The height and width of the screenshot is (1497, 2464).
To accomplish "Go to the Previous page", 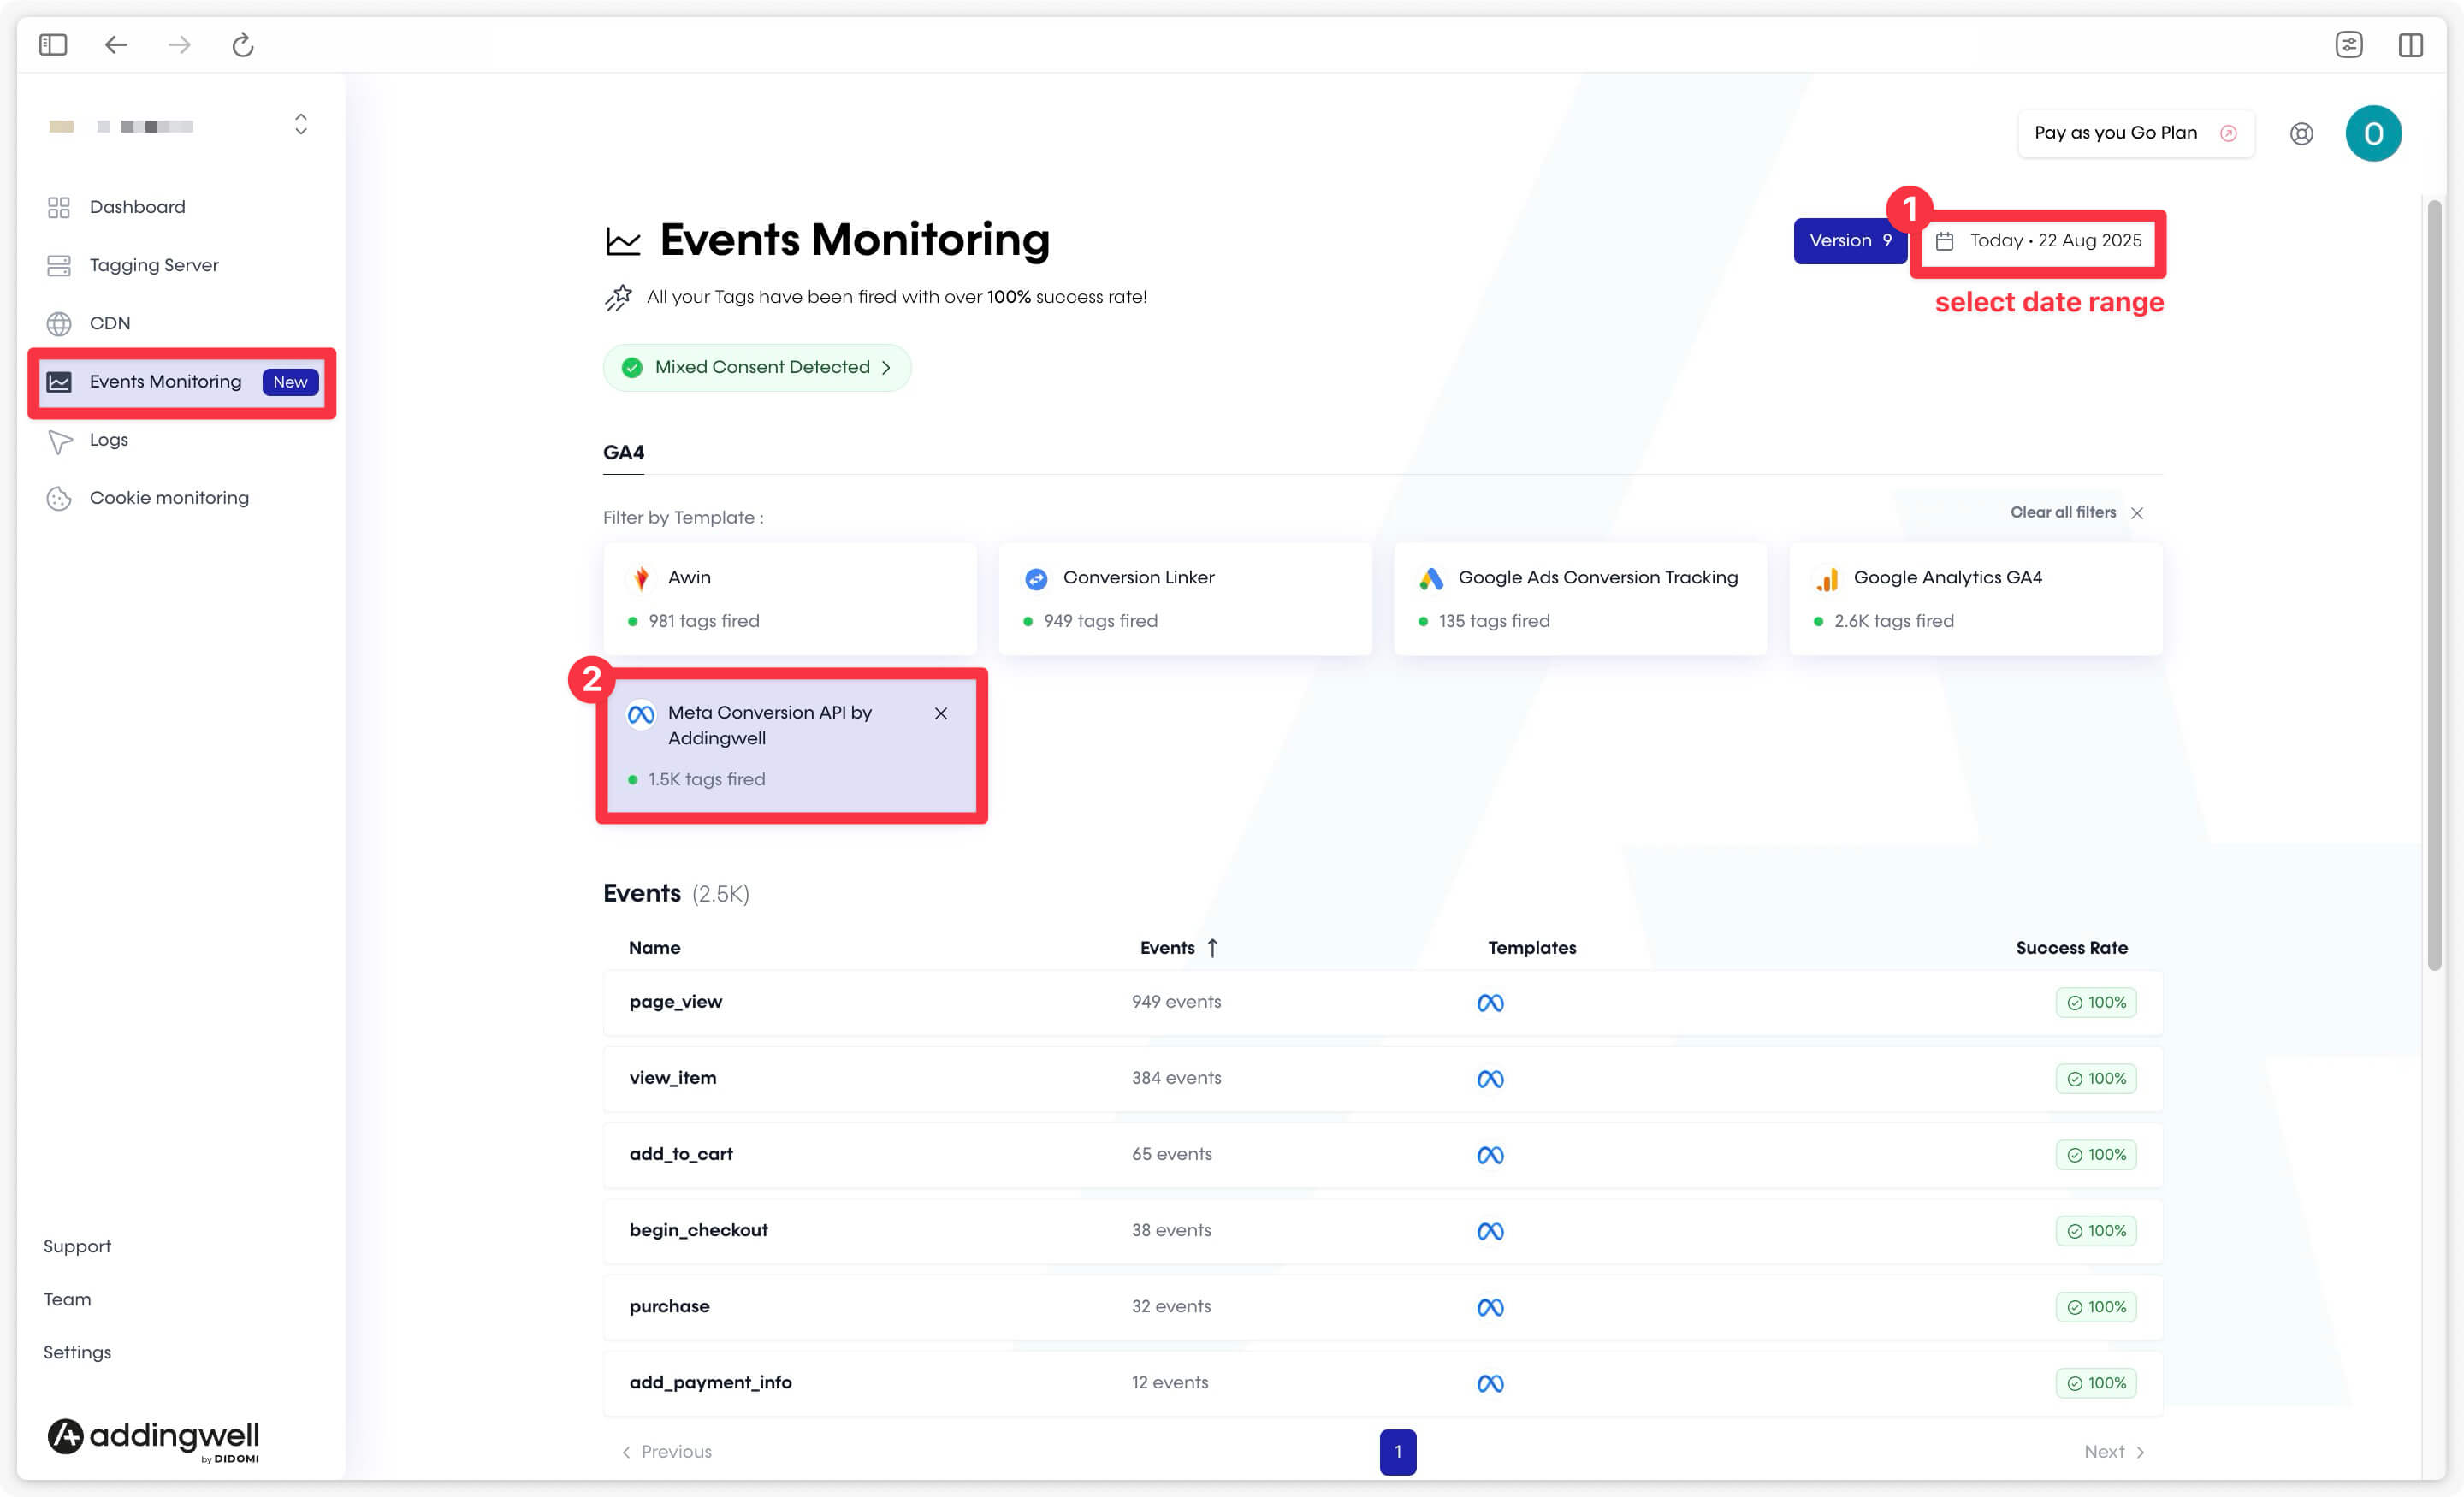I will coord(666,1451).
